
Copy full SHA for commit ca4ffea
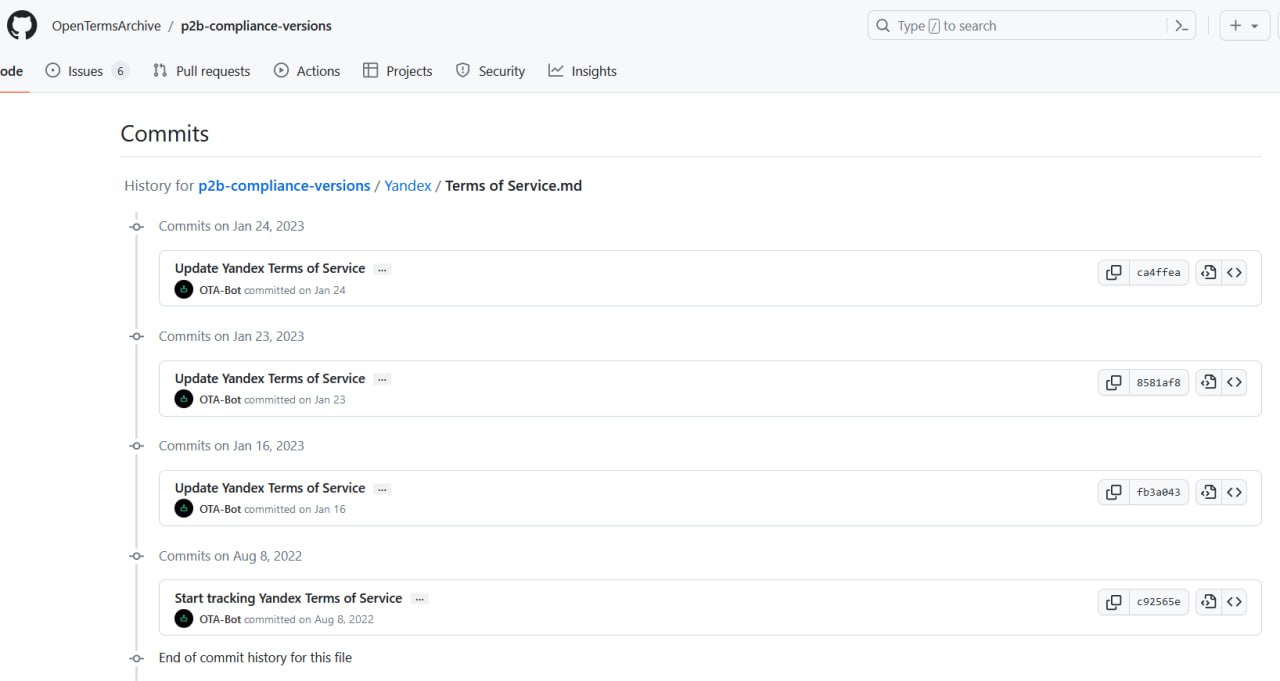(x=1113, y=272)
